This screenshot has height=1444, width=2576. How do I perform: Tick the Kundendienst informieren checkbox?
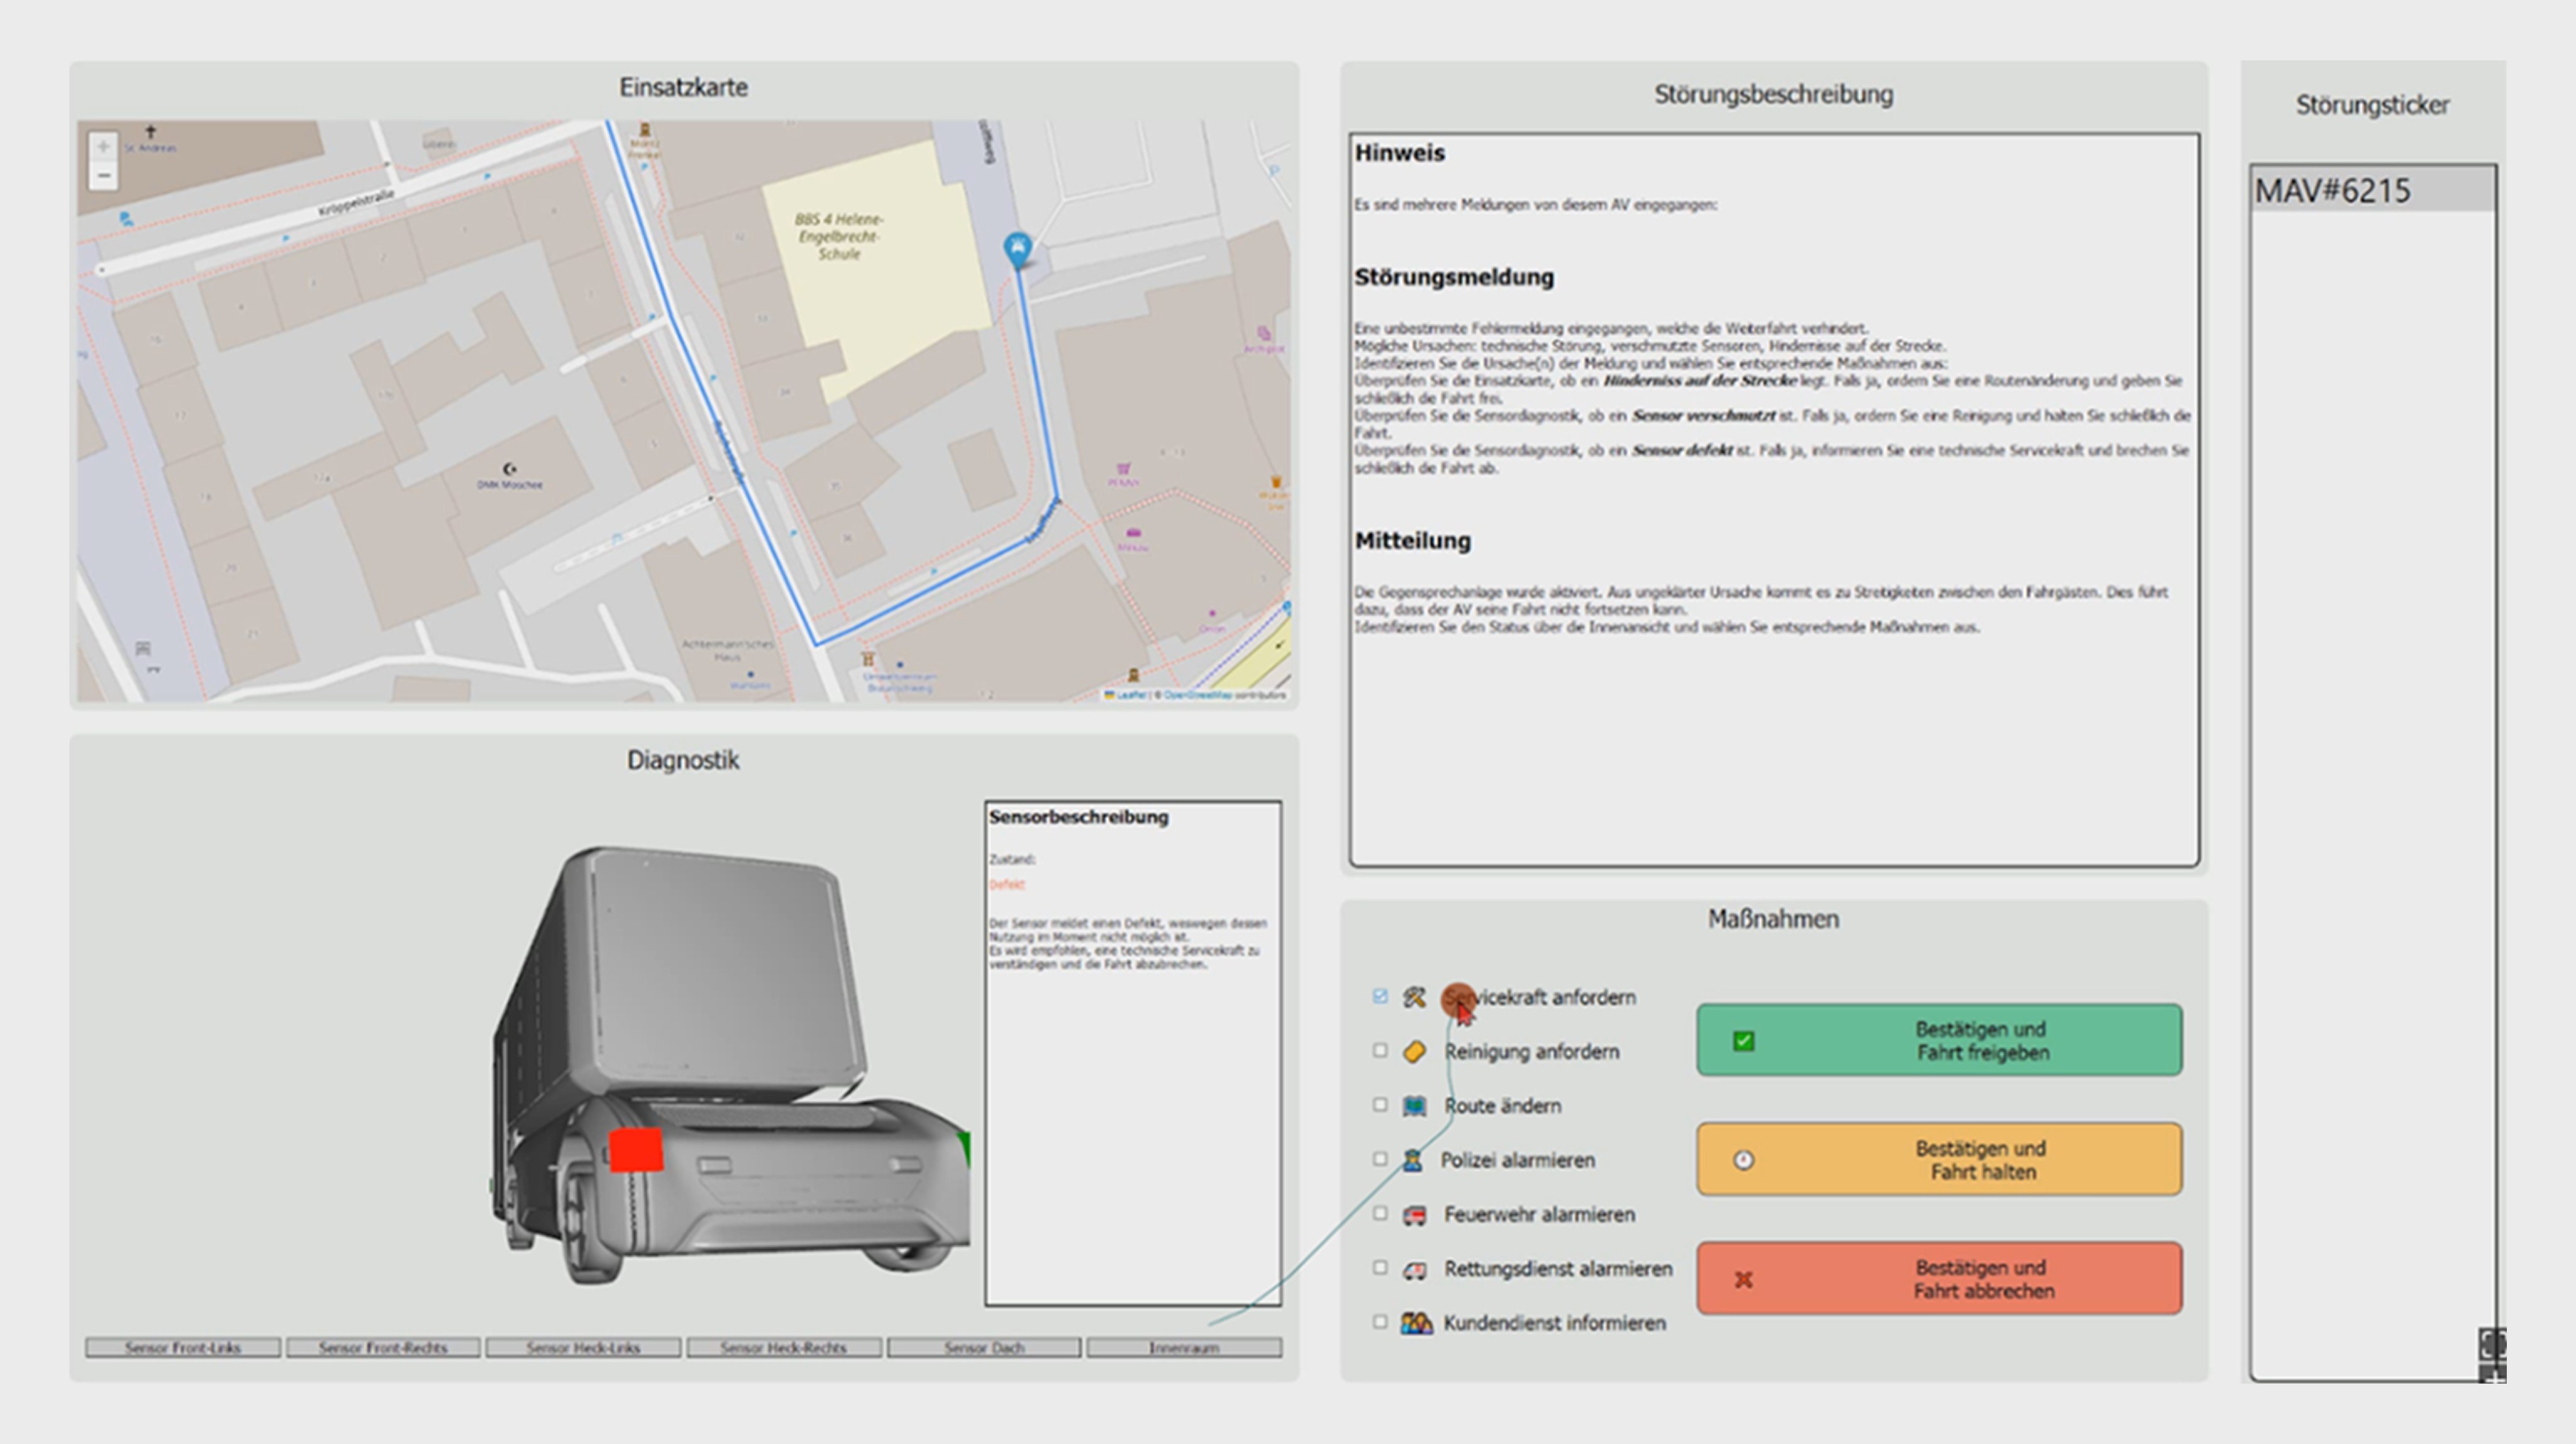pyautogui.click(x=1380, y=1322)
